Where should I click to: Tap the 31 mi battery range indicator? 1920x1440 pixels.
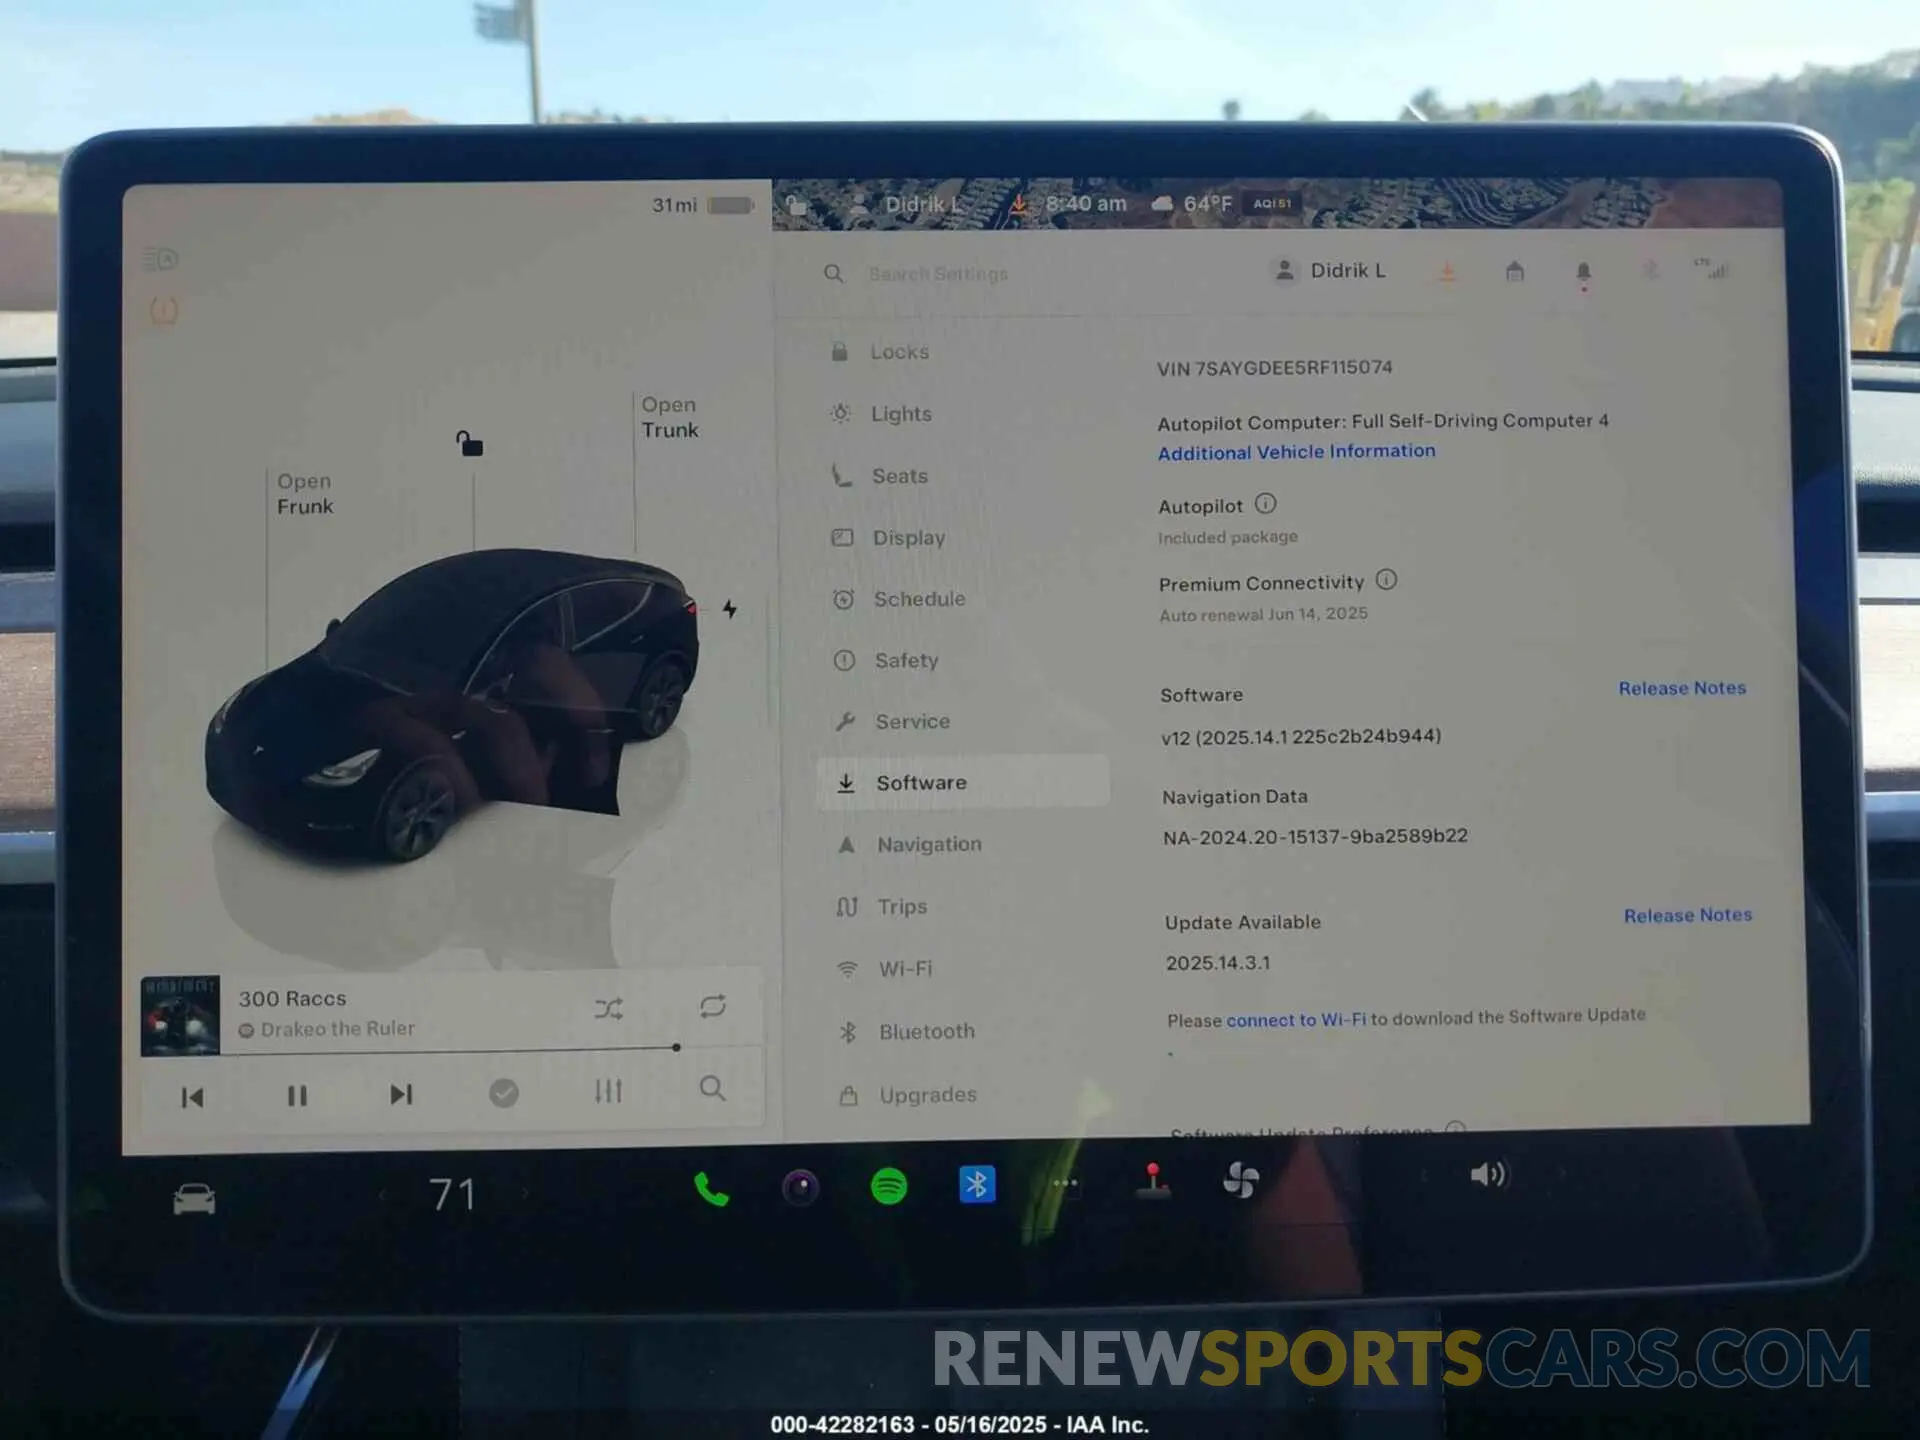tap(703, 205)
